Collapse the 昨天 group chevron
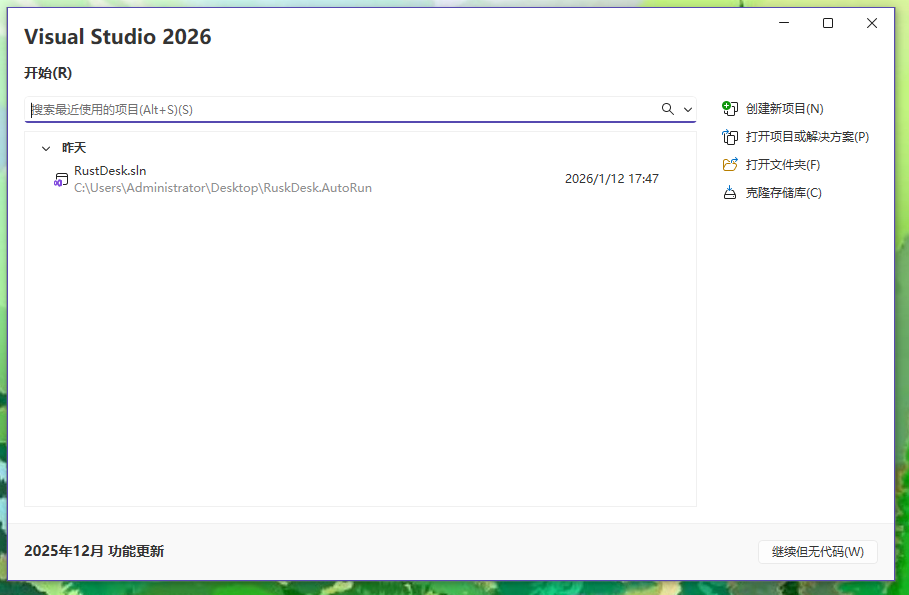Viewport: 909px width, 595px height. tap(46, 148)
